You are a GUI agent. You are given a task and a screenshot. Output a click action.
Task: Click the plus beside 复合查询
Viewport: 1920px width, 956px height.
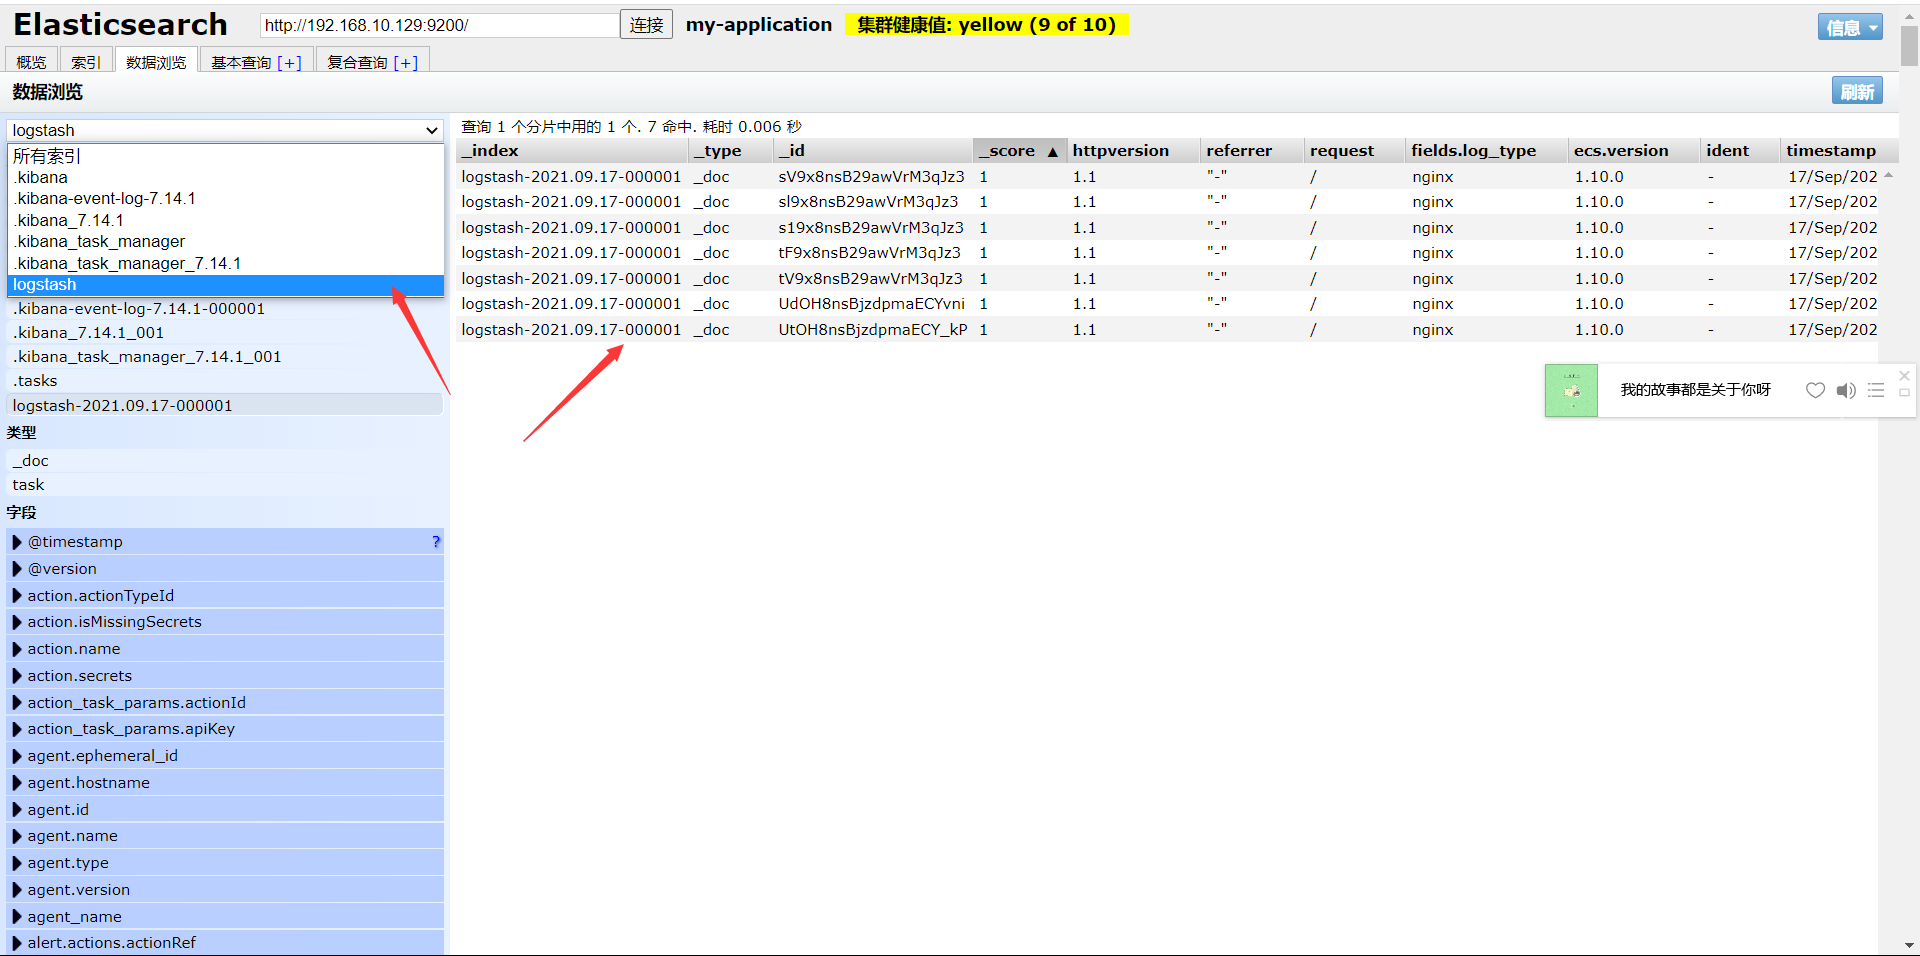click(x=406, y=63)
